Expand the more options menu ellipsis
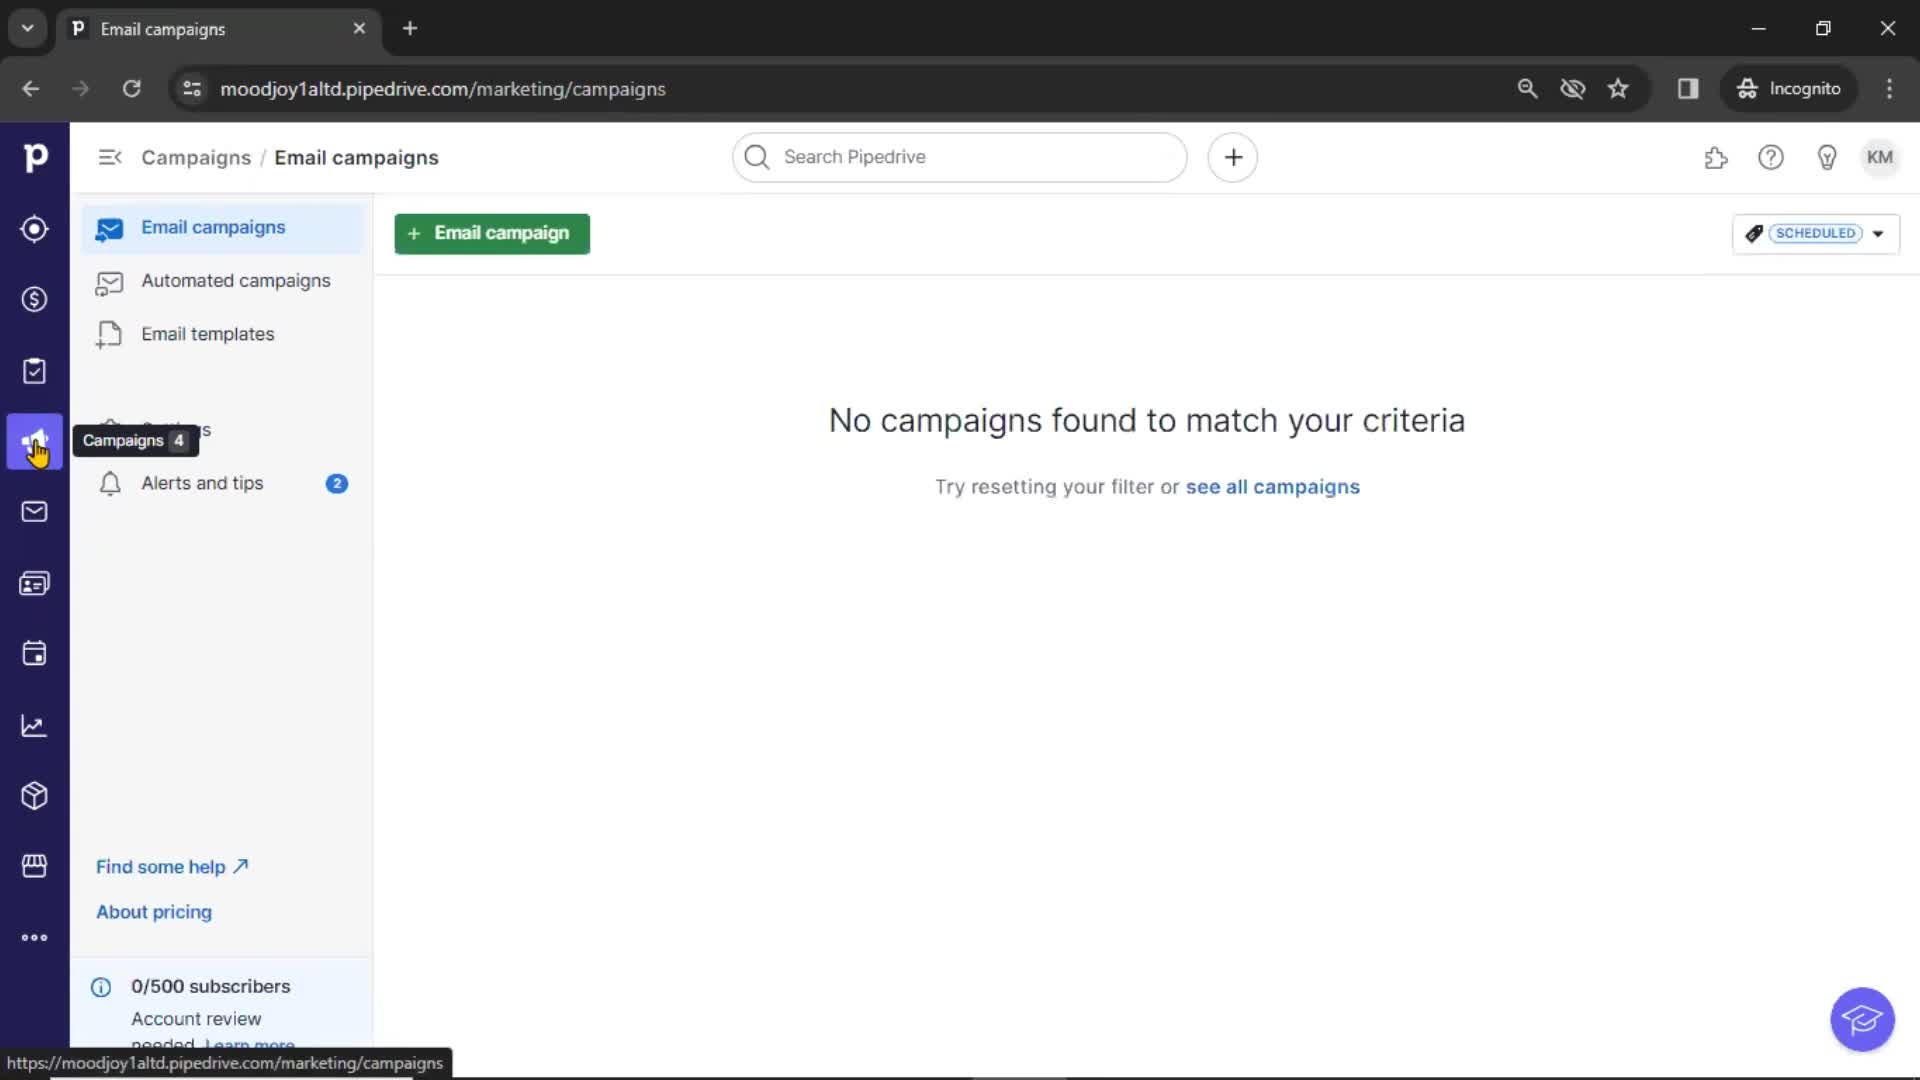This screenshot has height=1080, width=1920. coord(36,938)
